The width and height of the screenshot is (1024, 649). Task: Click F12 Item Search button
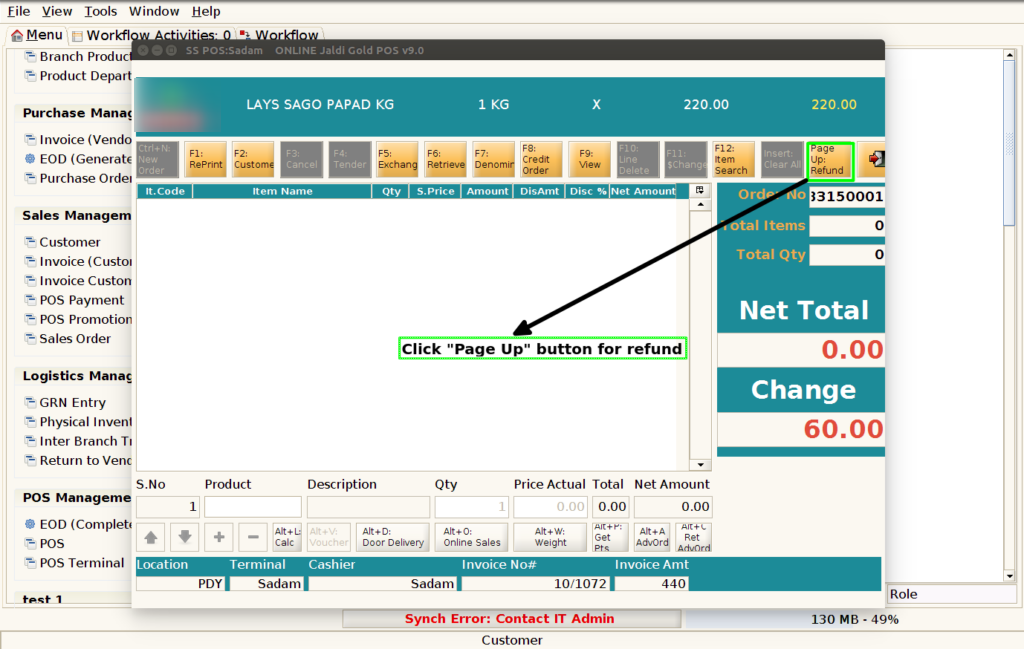point(733,159)
